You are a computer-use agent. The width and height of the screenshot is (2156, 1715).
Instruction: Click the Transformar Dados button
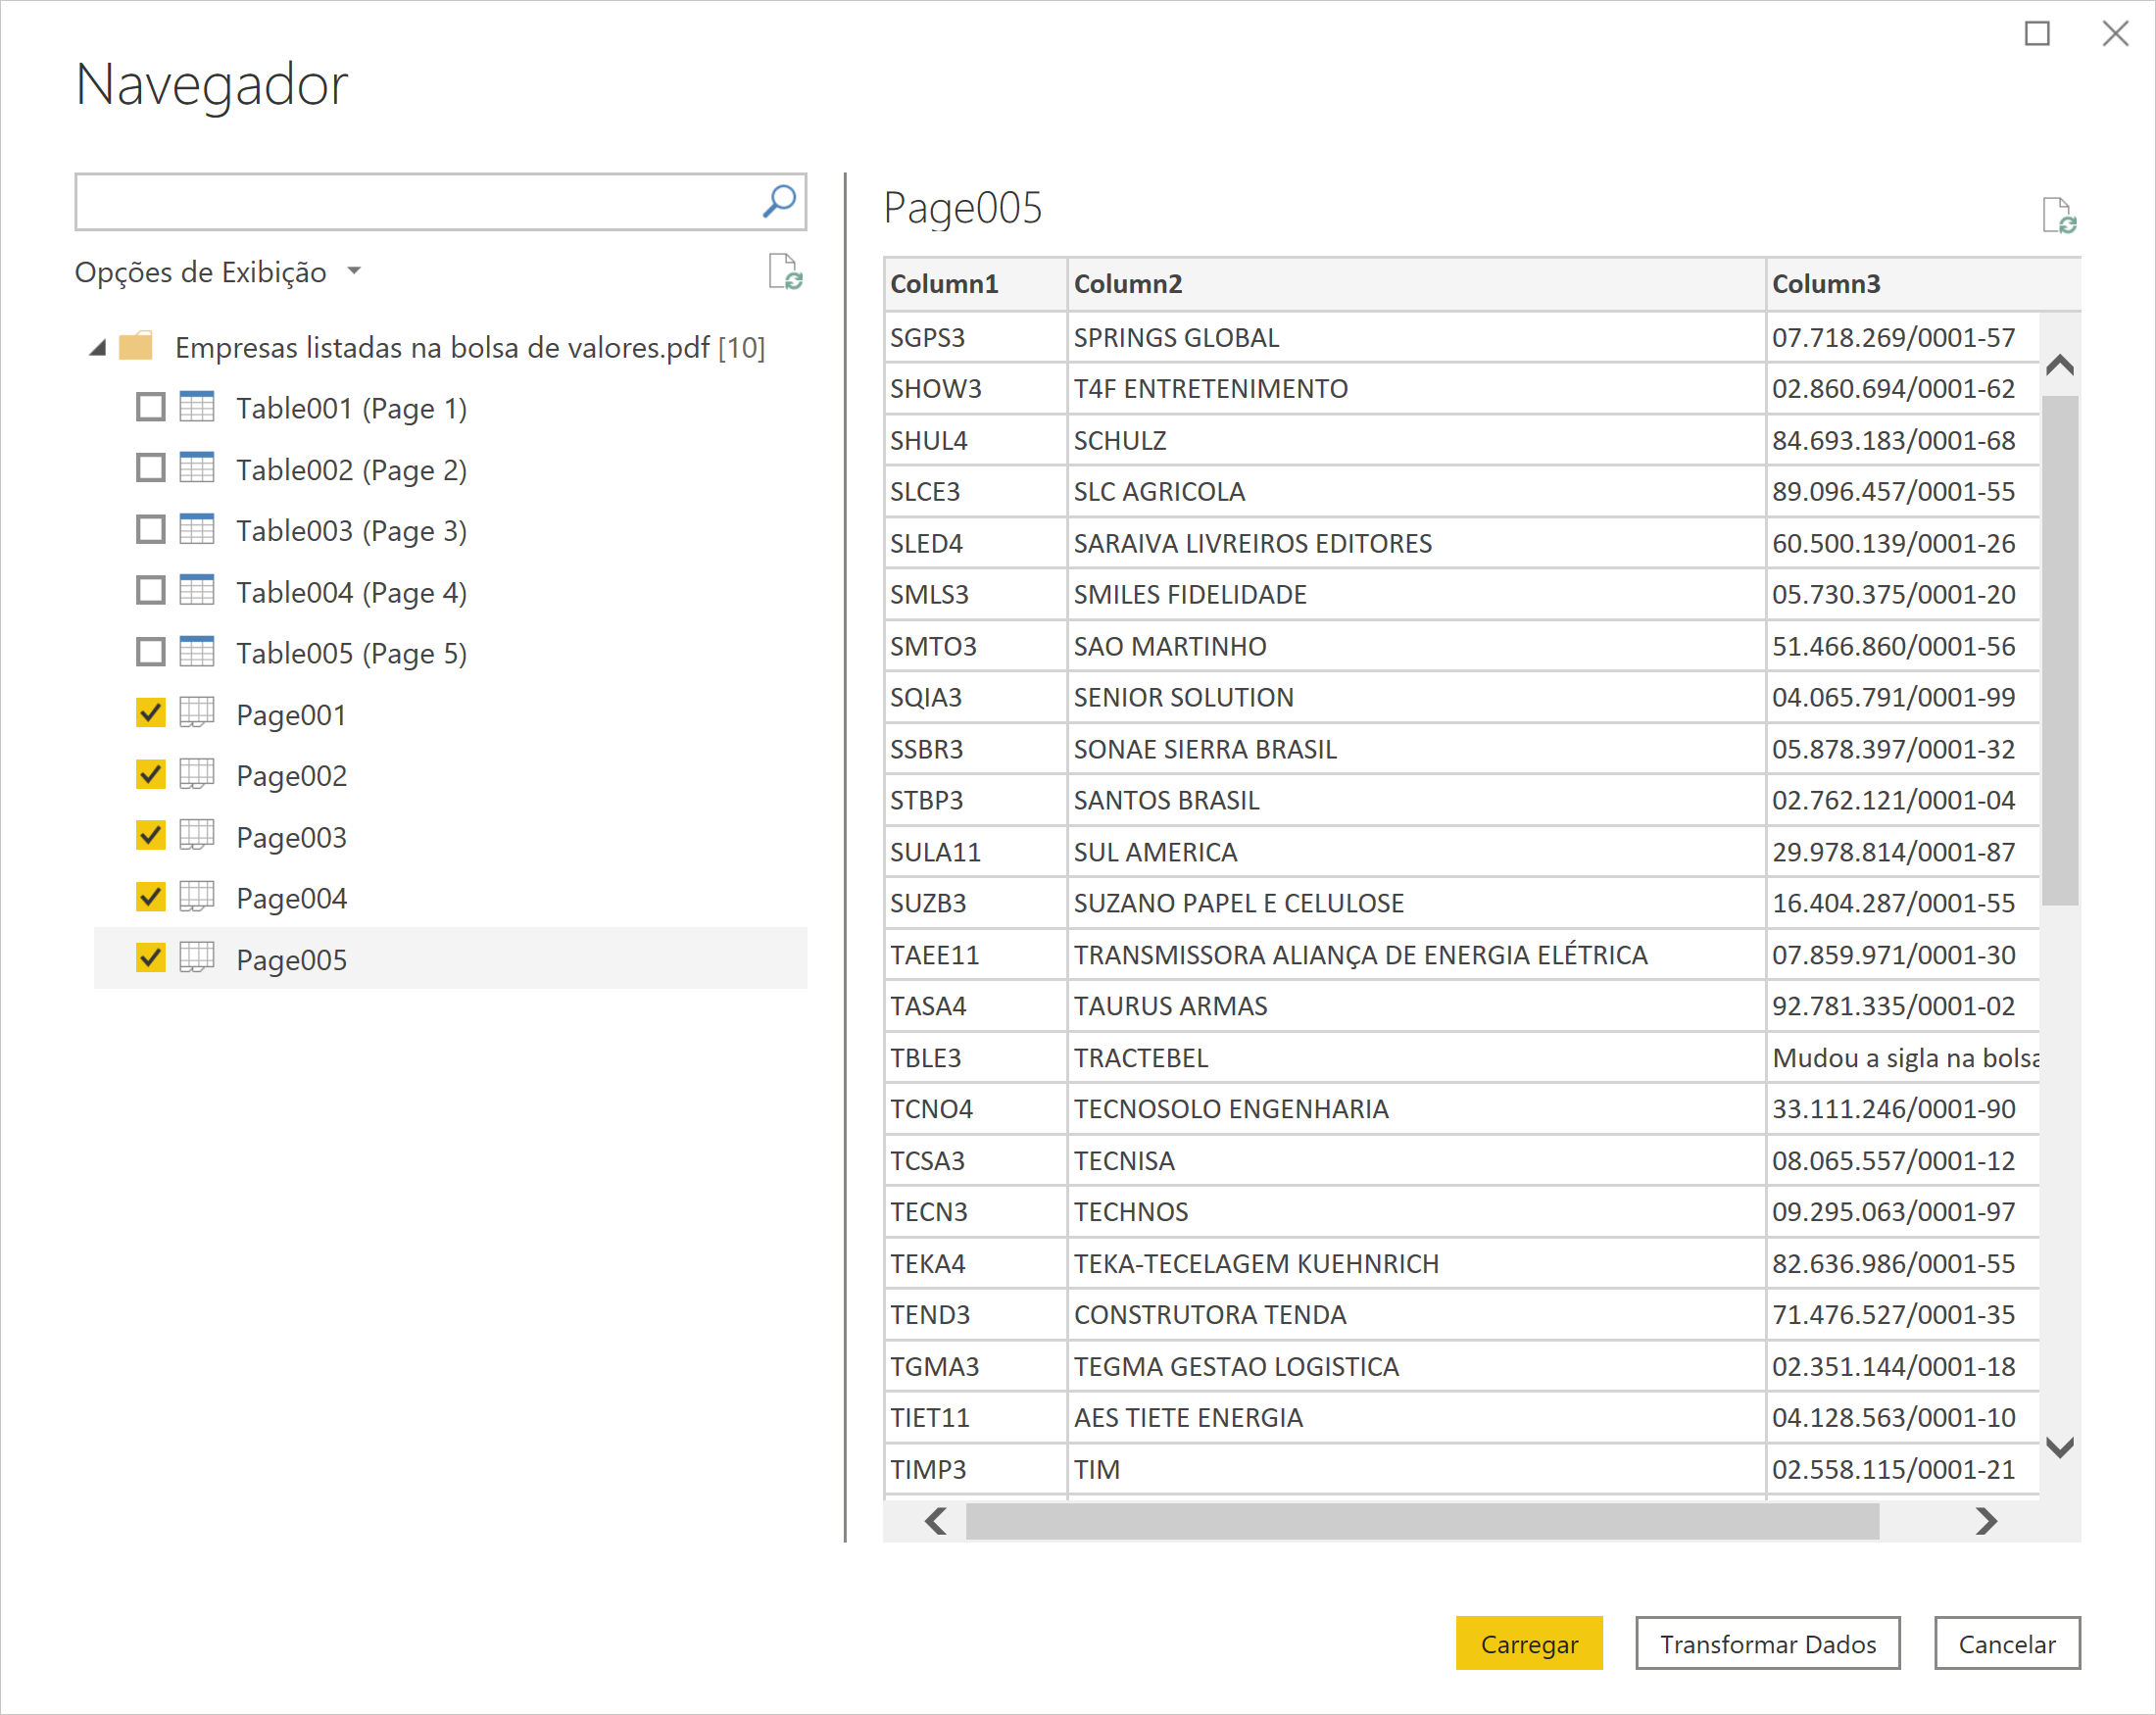click(x=1767, y=1643)
